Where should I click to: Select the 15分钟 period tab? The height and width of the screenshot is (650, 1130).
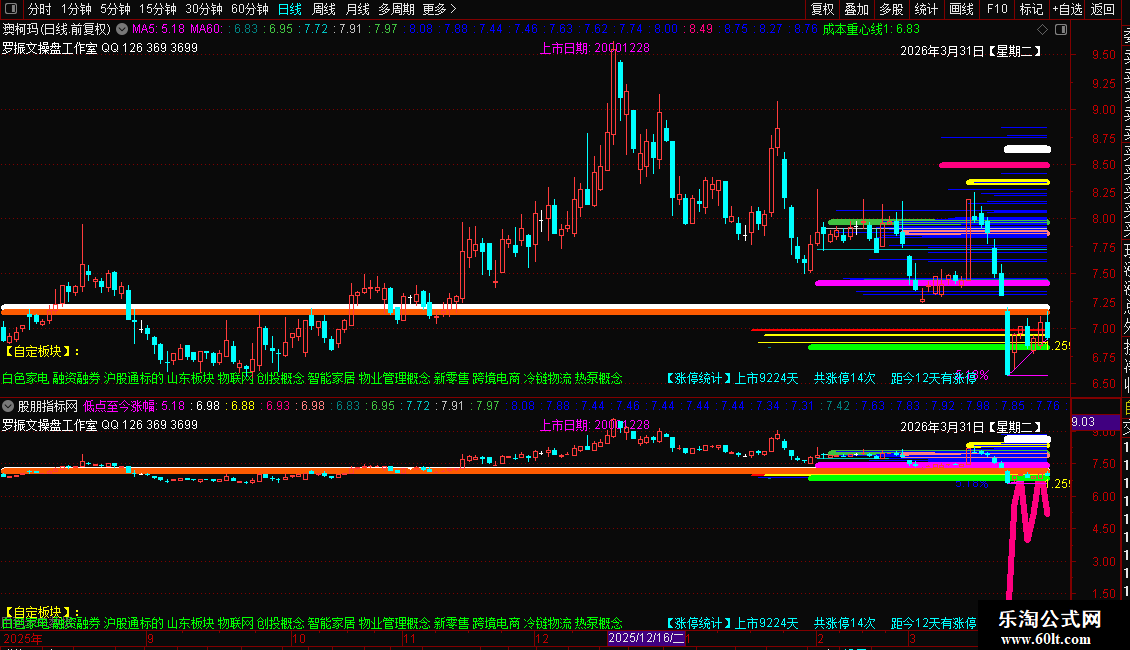(158, 9)
